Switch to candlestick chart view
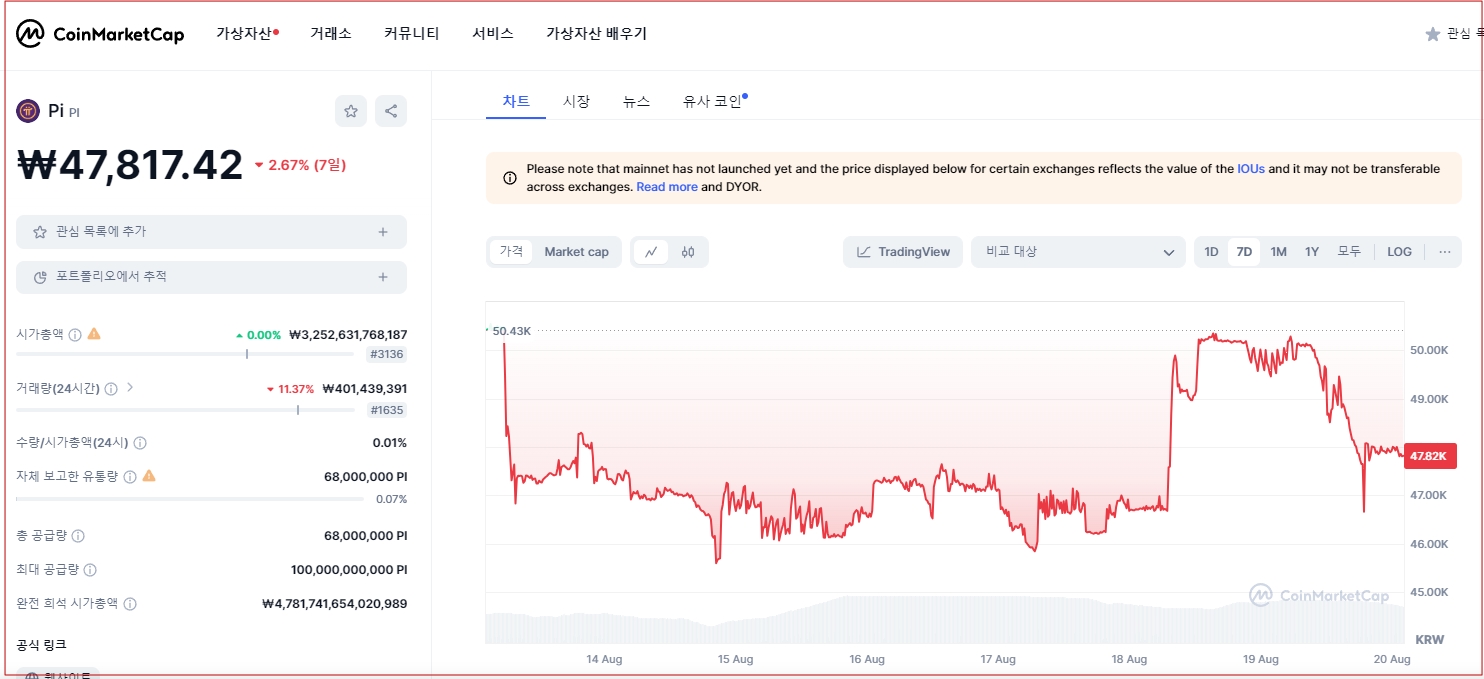This screenshot has height=679, width=1484. click(x=688, y=252)
